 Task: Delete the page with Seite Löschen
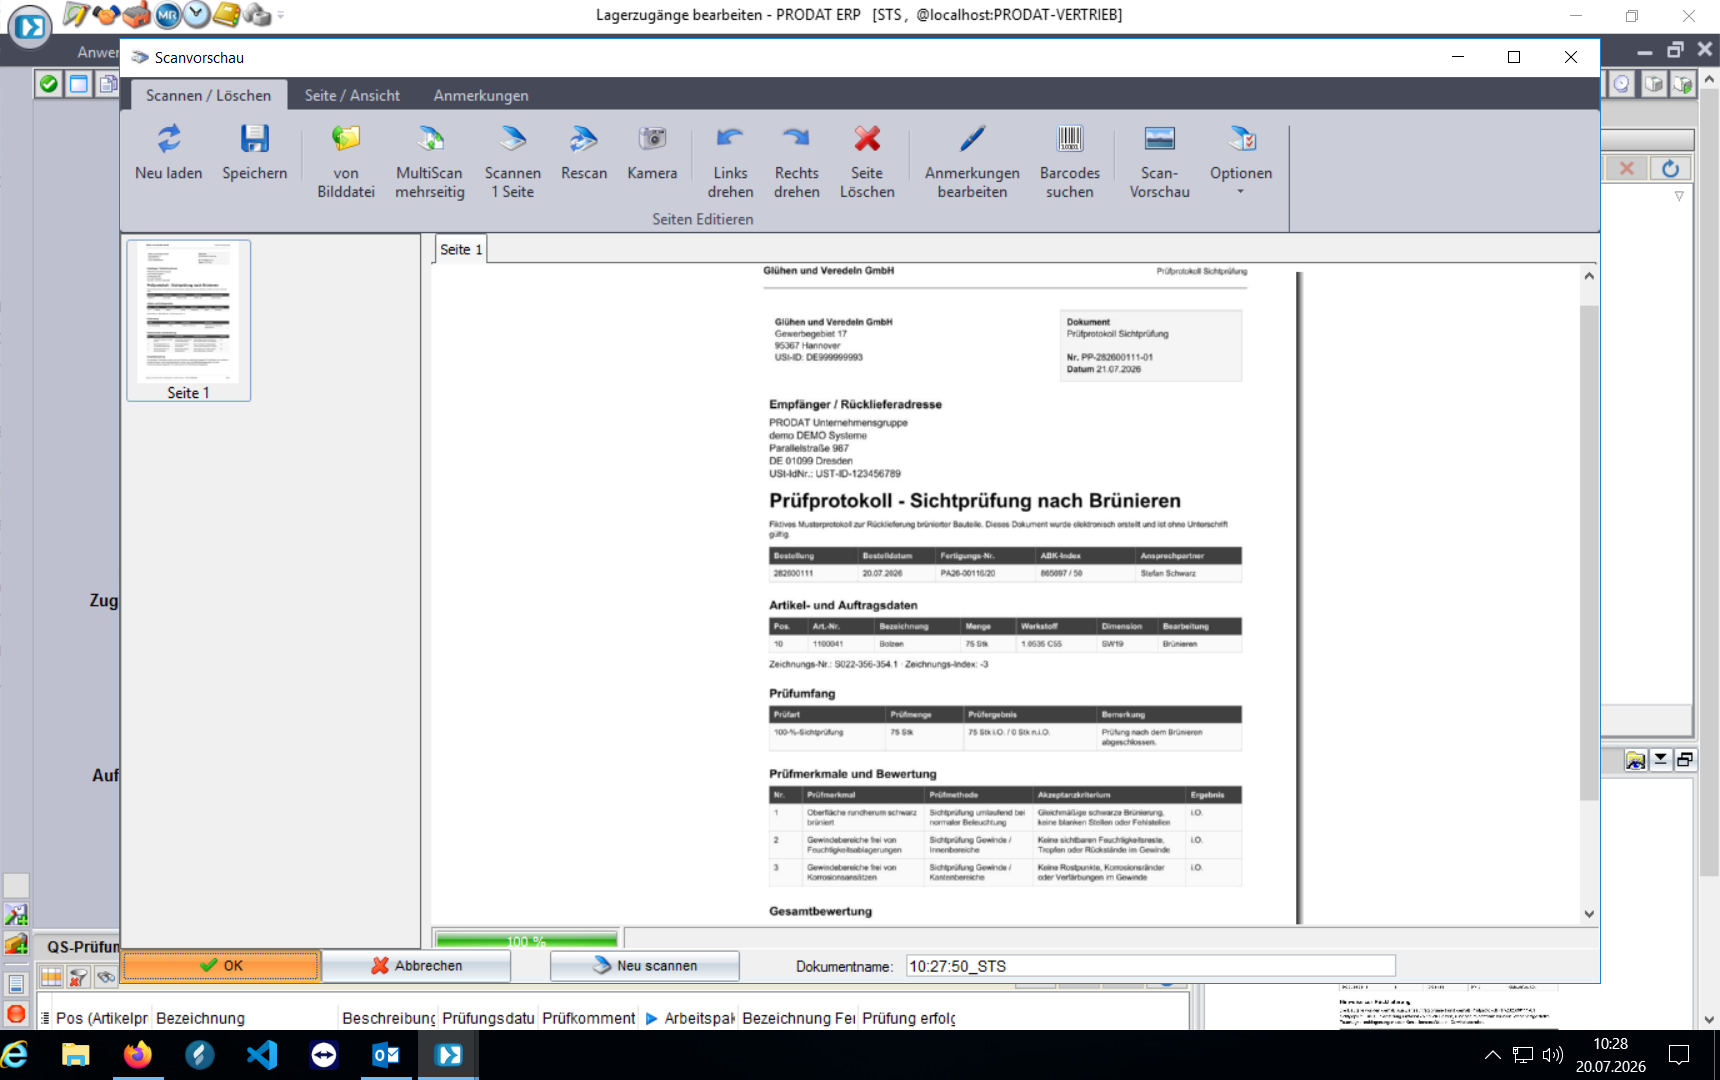[867, 161]
